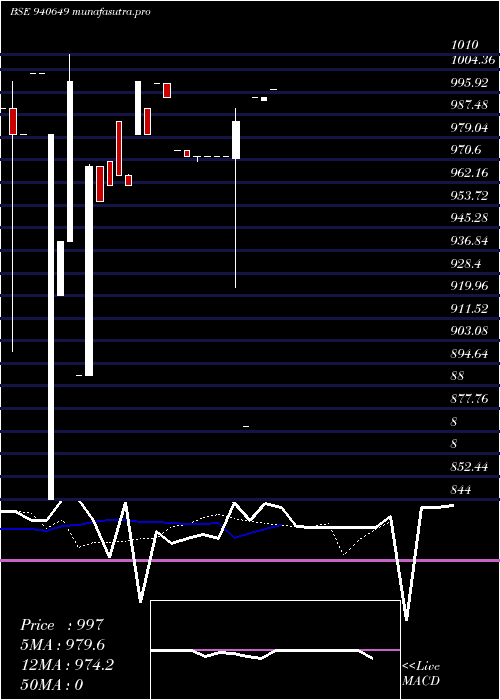
Task: Click the 877.76 price axis label
Action: [470, 399]
